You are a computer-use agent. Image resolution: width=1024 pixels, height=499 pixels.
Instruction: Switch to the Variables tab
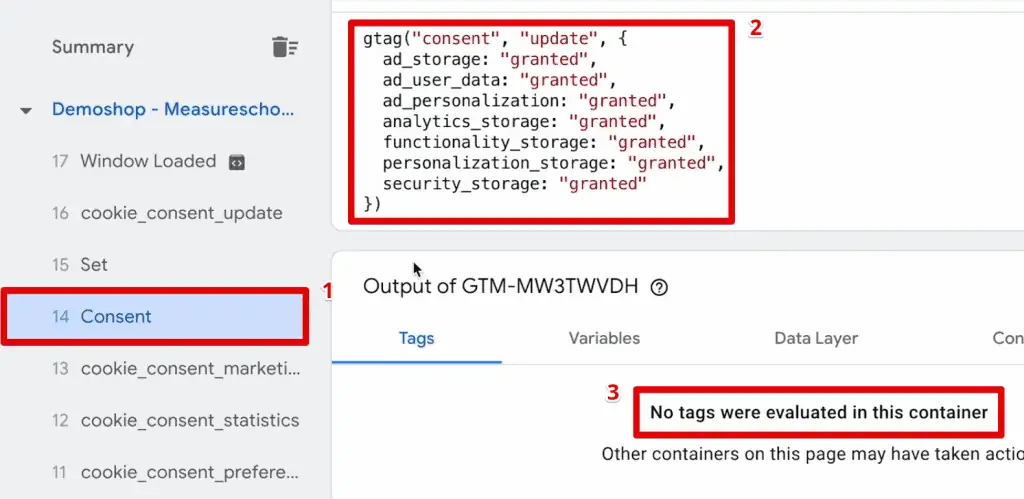pos(604,338)
